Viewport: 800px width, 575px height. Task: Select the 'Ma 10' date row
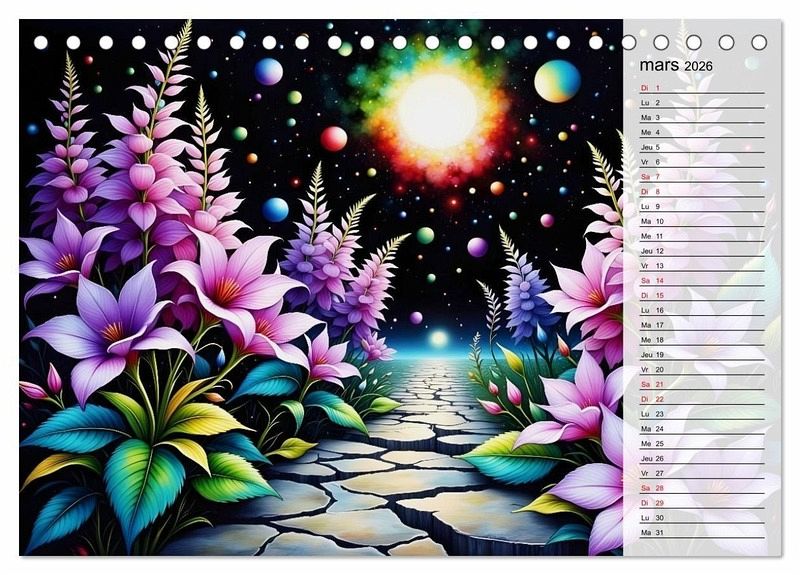[x=703, y=221]
